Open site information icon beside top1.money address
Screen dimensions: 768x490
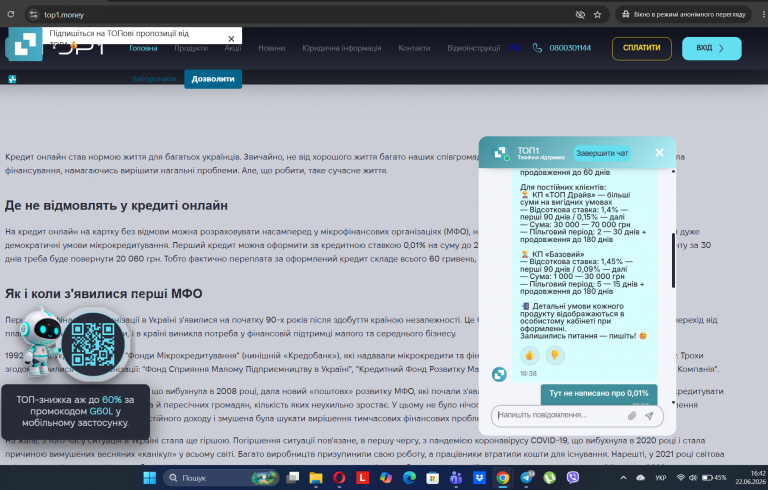coord(33,15)
